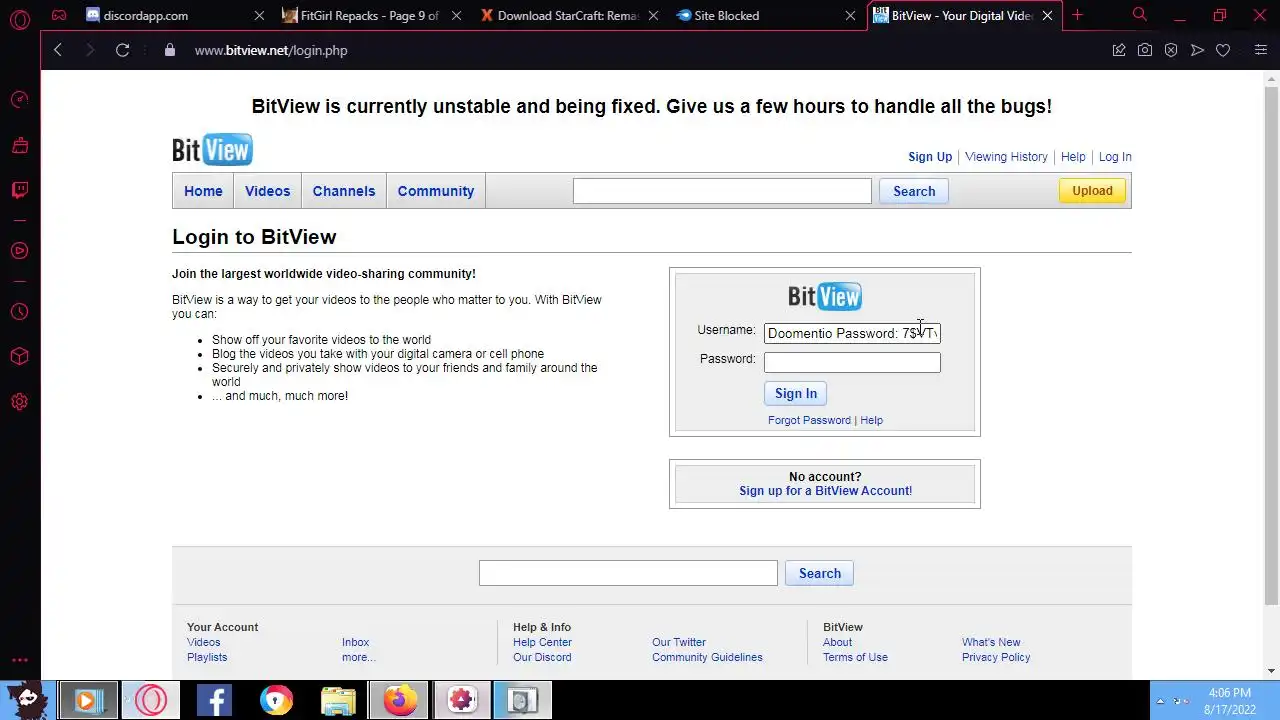Open Settings gear in Opera sidebar
1280x720 pixels.
pos(19,402)
